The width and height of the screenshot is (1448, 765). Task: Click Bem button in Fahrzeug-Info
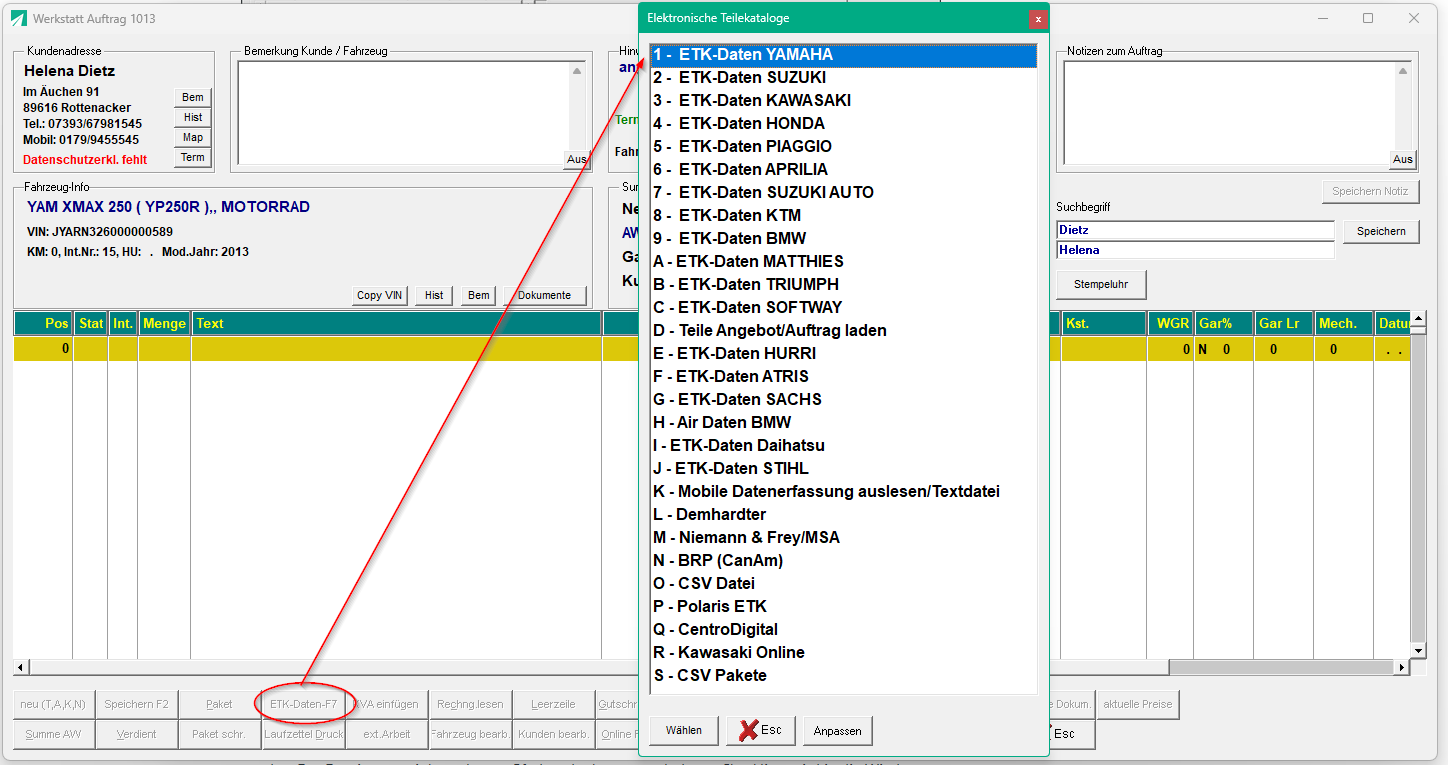click(x=479, y=295)
